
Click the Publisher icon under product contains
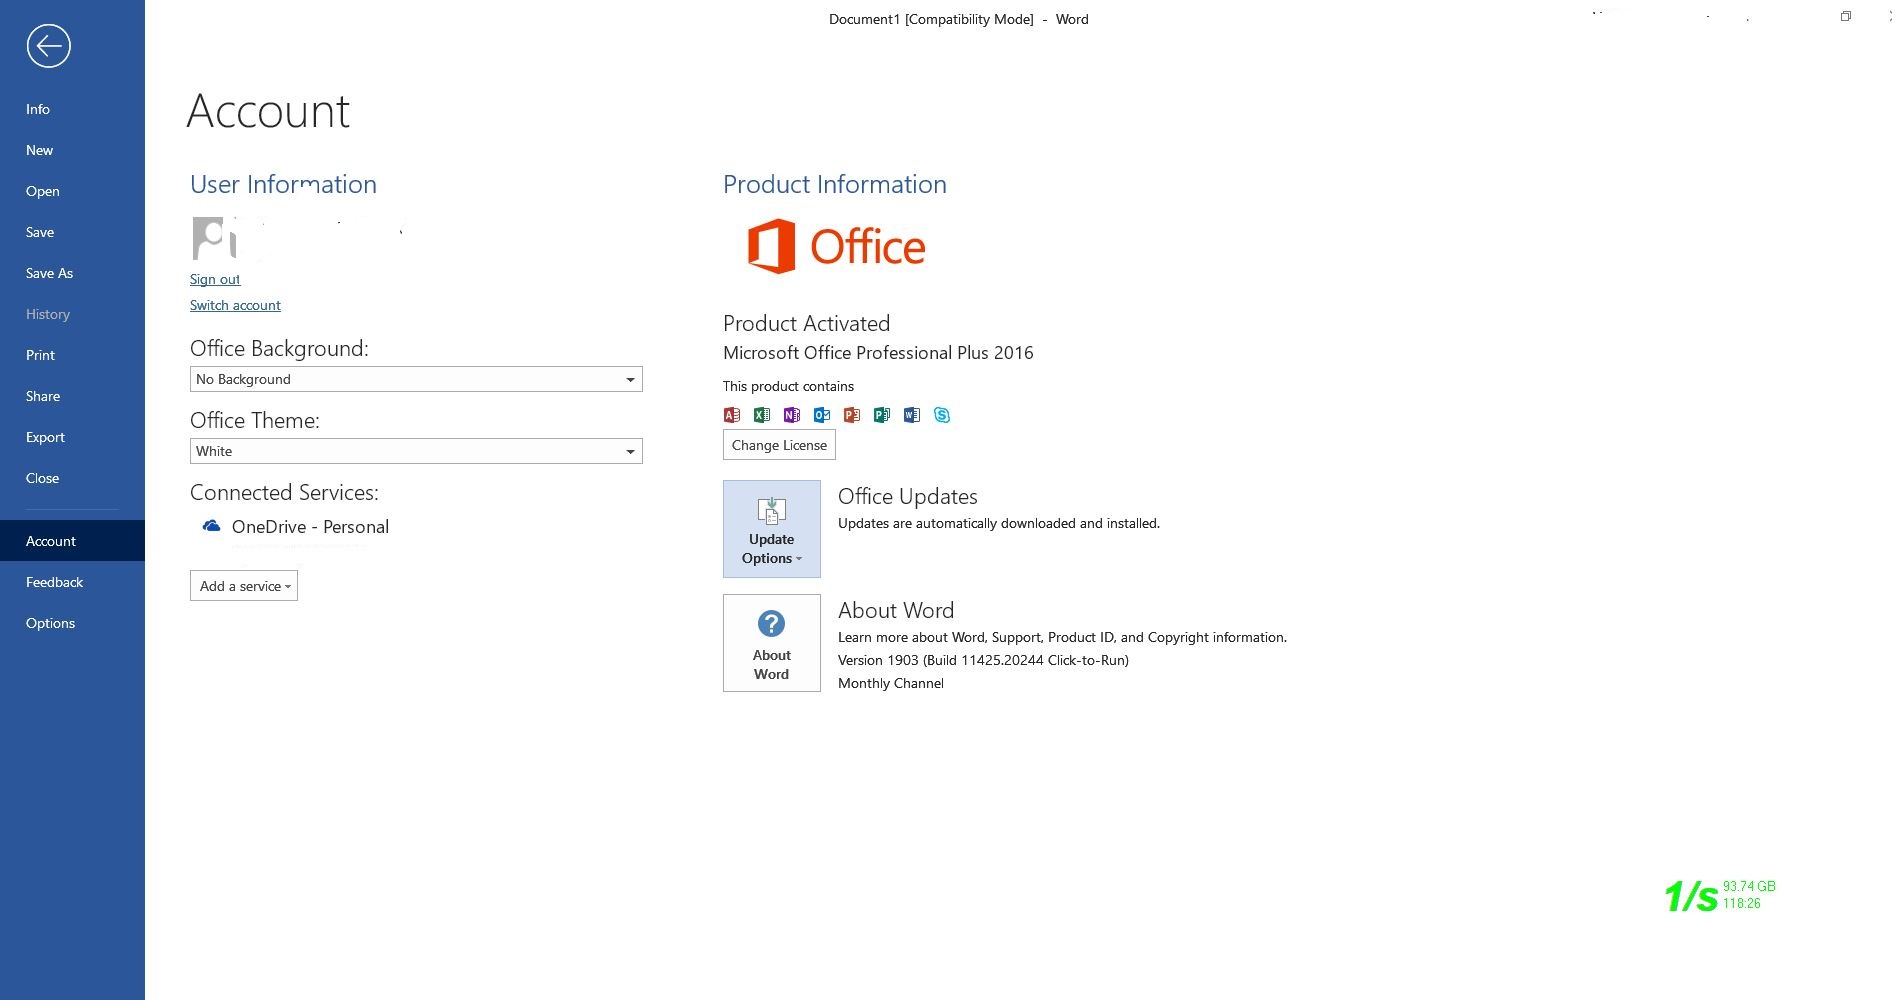(x=882, y=415)
